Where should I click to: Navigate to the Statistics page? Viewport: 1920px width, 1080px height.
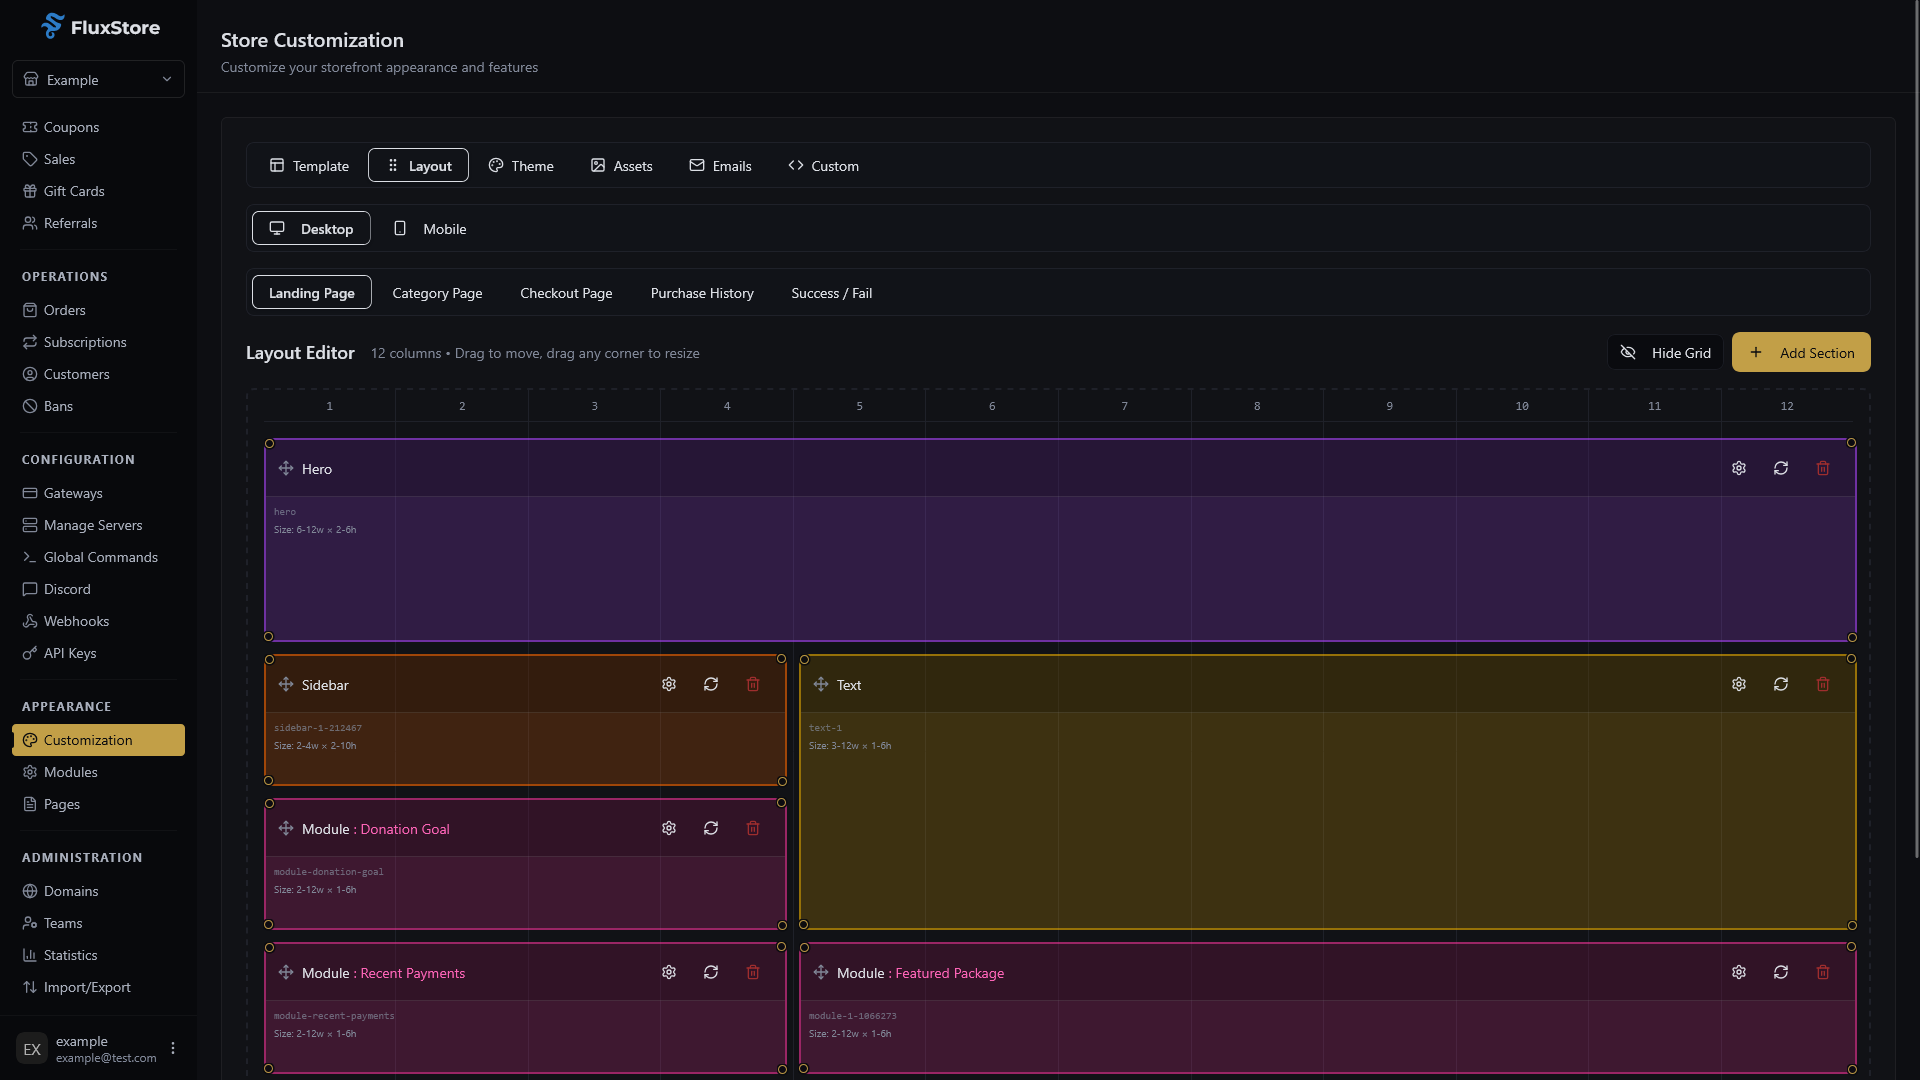(x=71, y=955)
